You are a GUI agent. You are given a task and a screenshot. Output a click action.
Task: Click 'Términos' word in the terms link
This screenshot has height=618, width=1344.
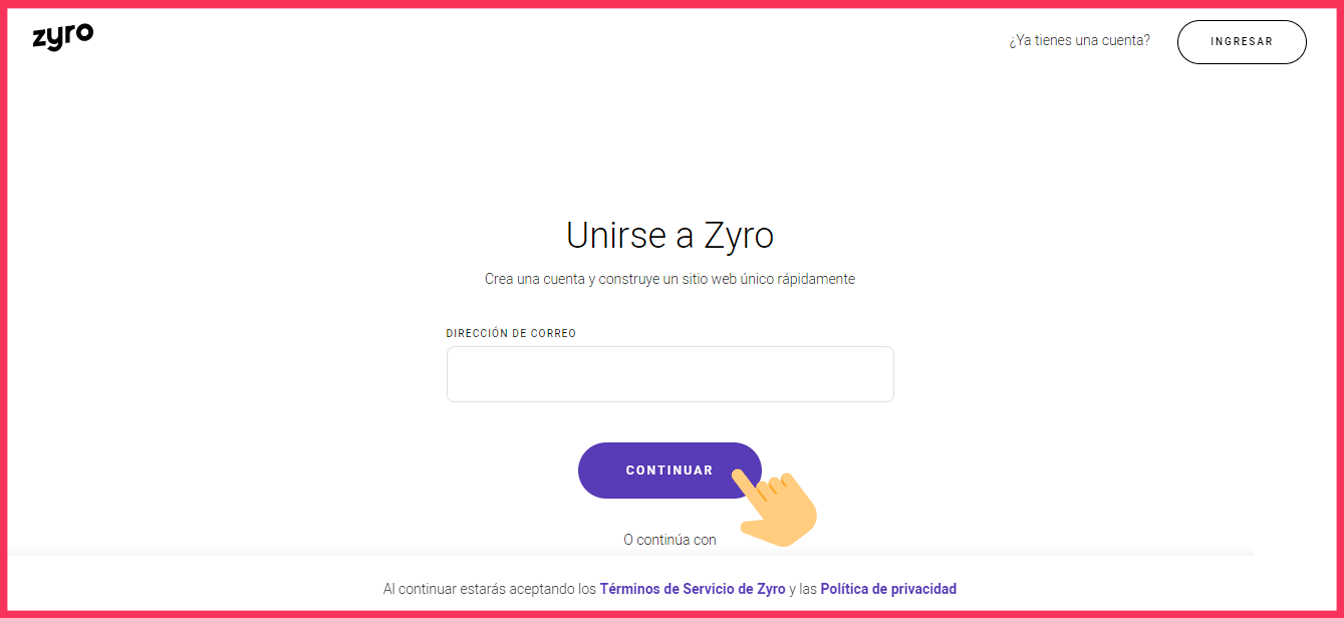629,589
